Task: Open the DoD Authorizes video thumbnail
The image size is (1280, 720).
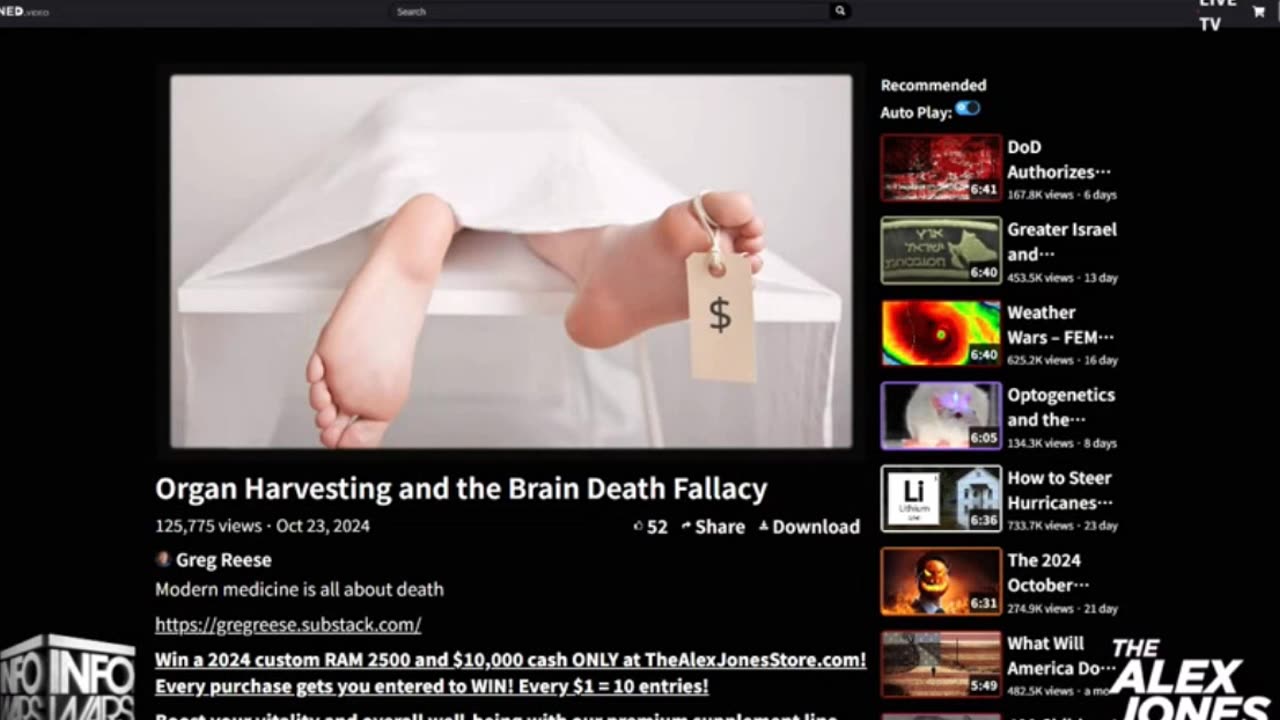Action: click(941, 168)
